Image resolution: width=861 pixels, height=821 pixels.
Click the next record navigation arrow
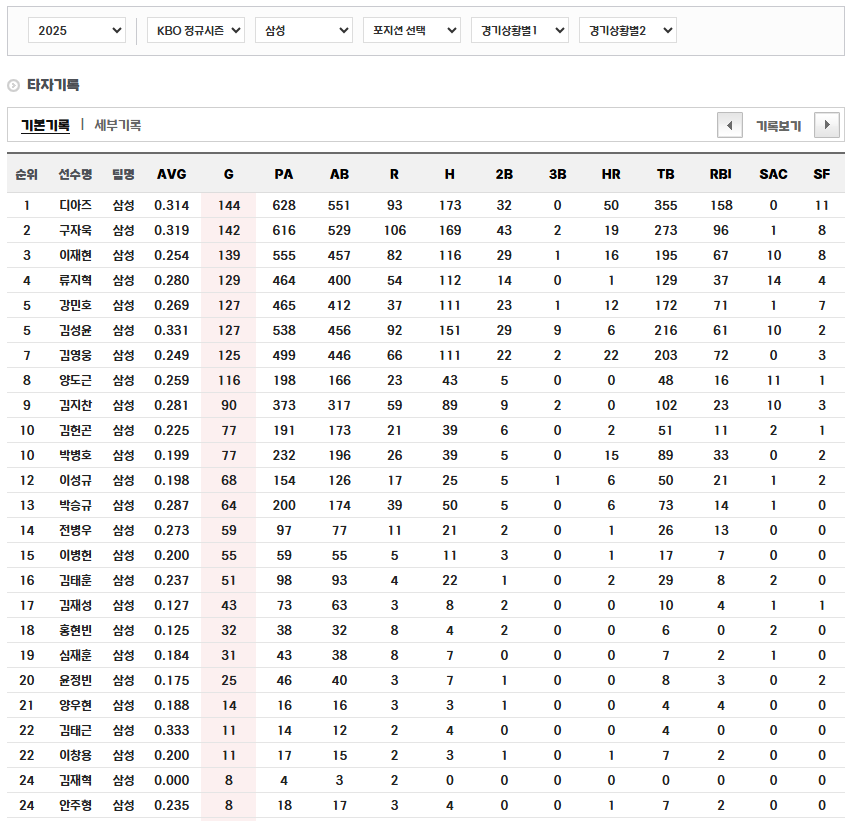(827, 124)
